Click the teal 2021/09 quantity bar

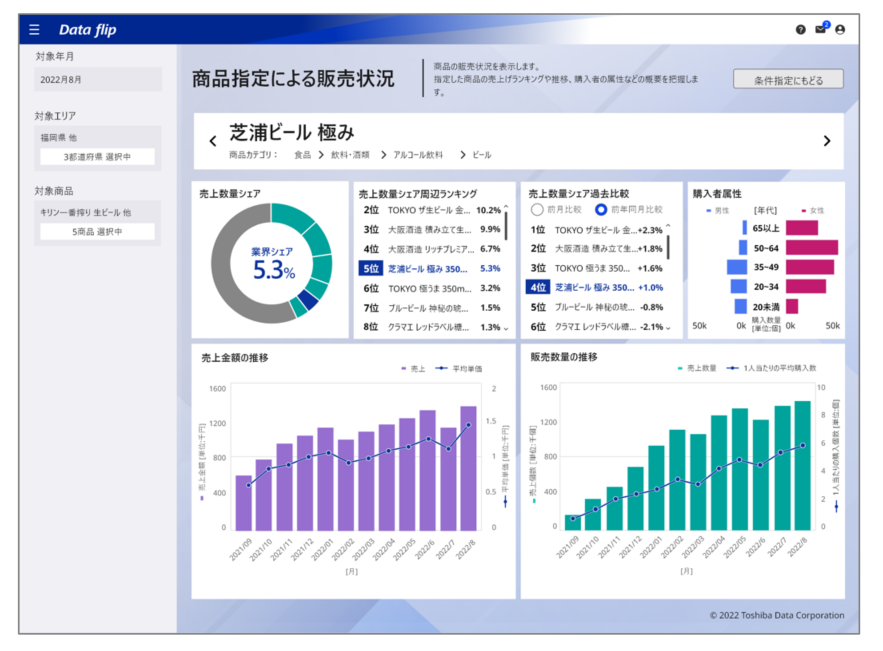click(x=573, y=523)
